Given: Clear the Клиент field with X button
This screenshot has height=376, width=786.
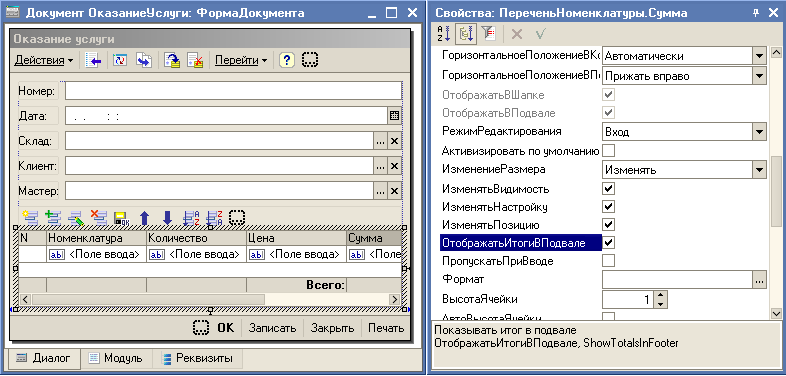Looking at the screenshot, I should [x=395, y=166].
